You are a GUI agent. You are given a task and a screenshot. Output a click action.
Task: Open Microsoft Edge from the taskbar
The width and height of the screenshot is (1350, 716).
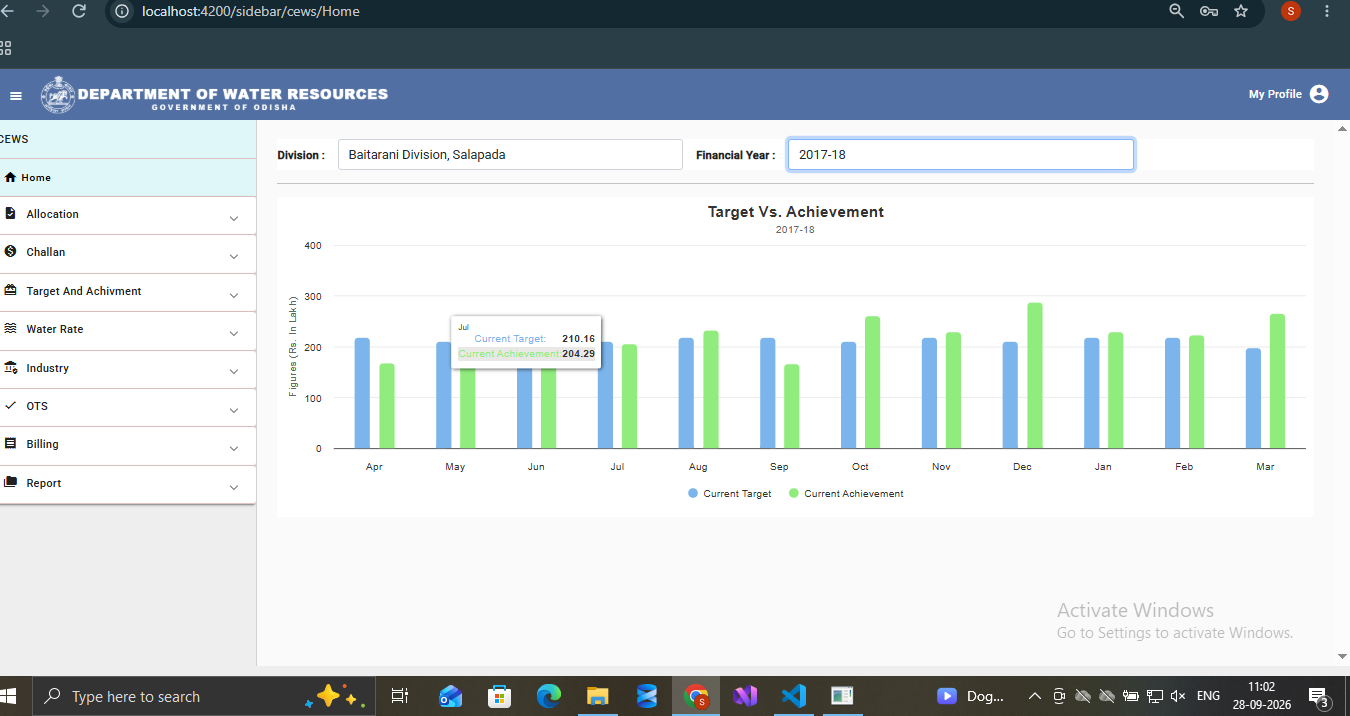(549, 696)
